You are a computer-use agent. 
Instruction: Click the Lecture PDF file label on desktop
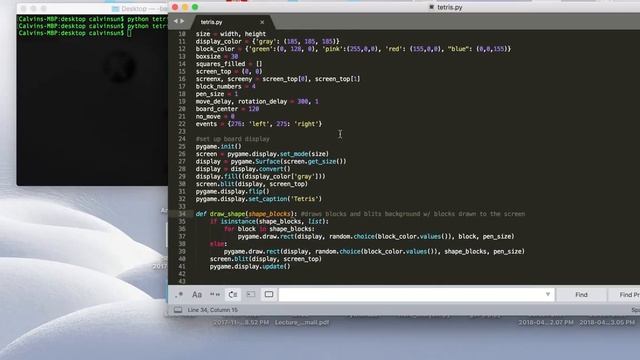(x=302, y=322)
